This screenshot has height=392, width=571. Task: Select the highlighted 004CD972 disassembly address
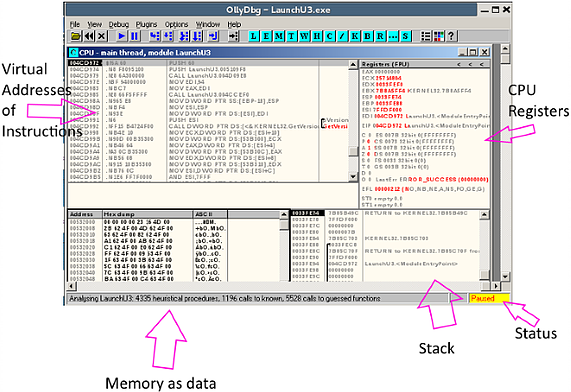[x=84, y=63]
